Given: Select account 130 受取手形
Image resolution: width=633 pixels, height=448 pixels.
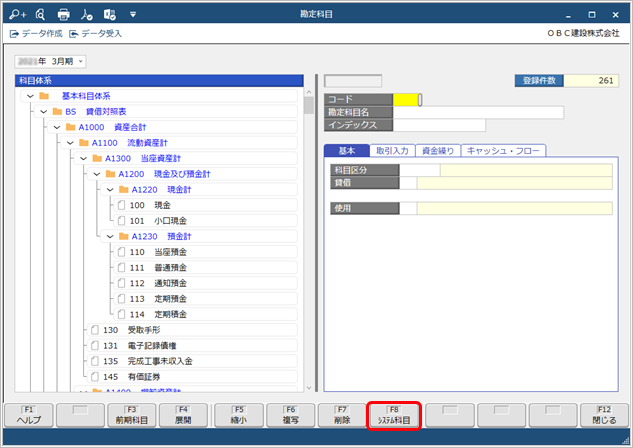Looking at the screenshot, I should coord(192,330).
